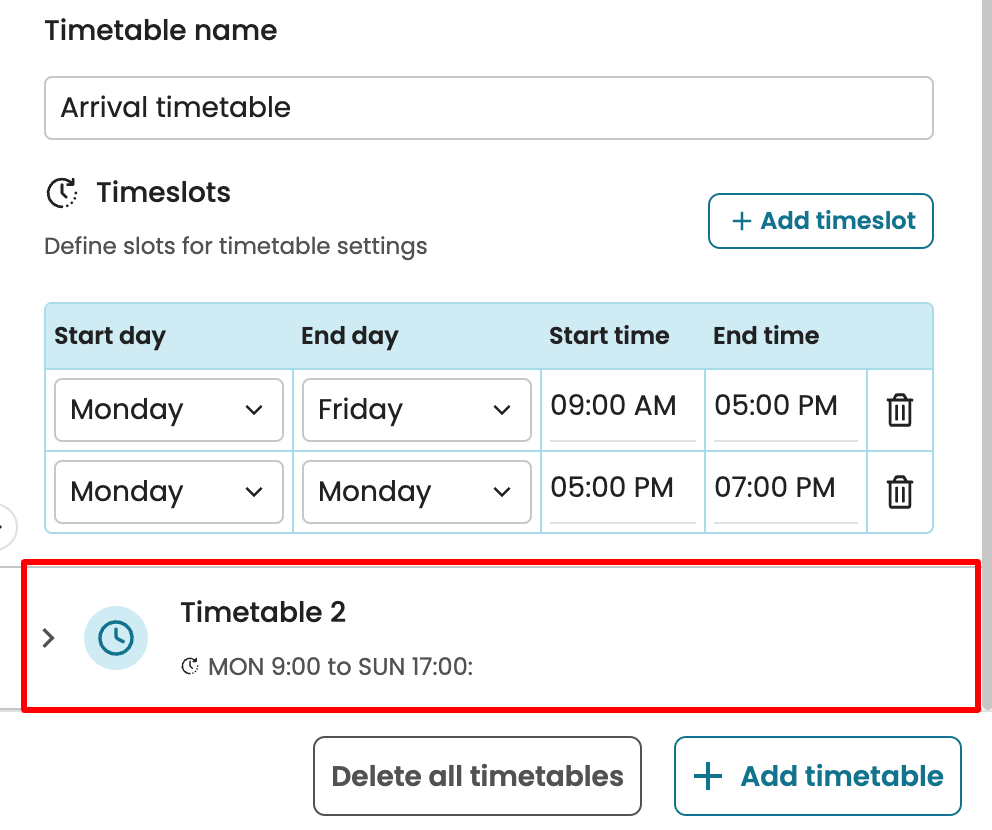This screenshot has width=992, height=830.
Task: Delete the Monday to Friday timeslot row
Action: (900, 410)
